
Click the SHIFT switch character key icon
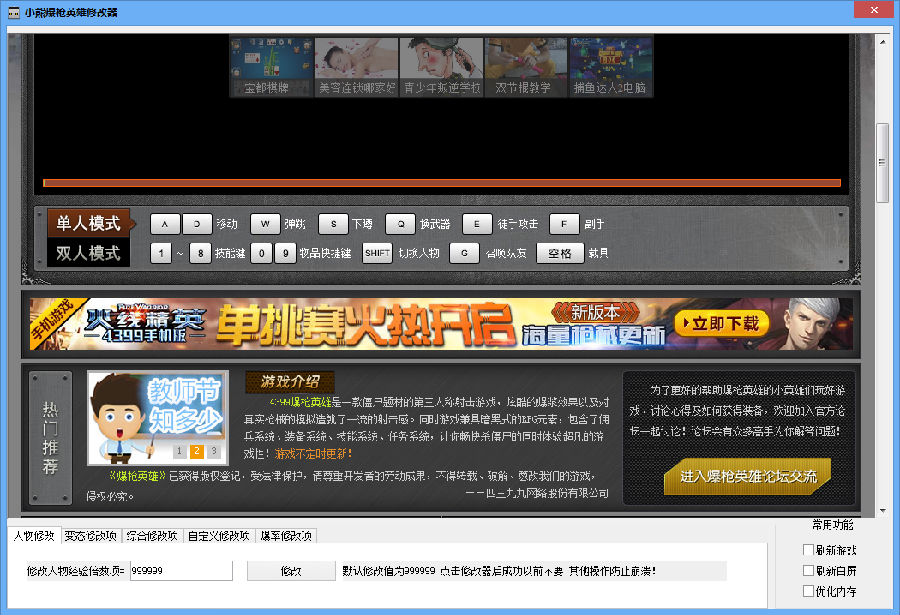pyautogui.click(x=377, y=253)
